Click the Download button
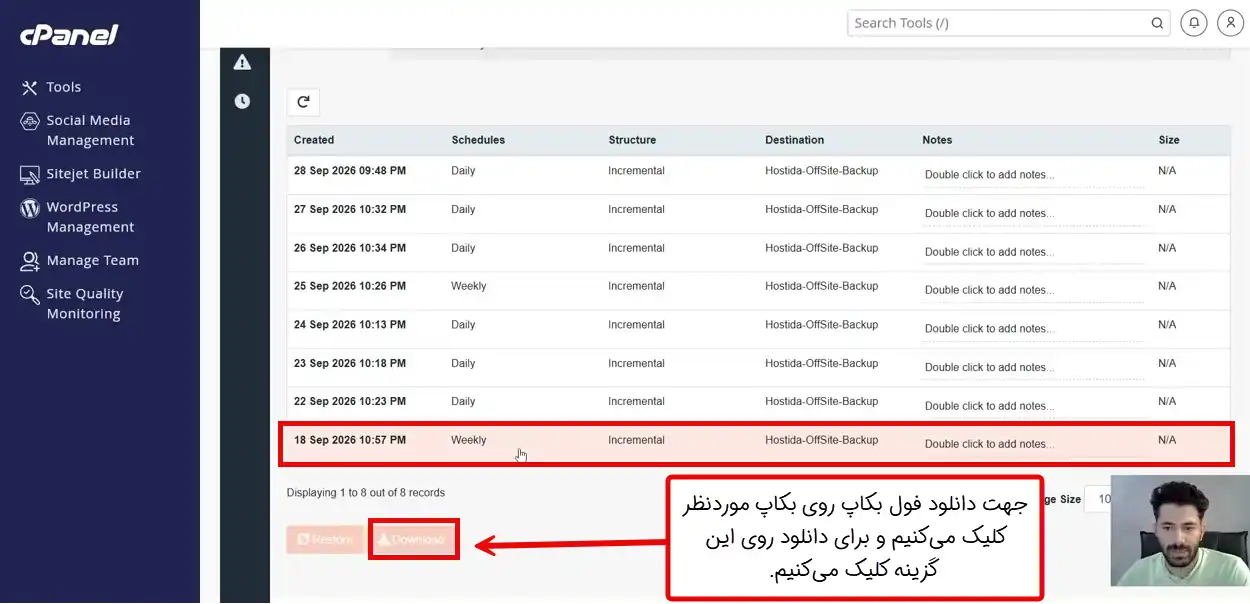Screen dimensions: 1250x604 (x=412, y=540)
